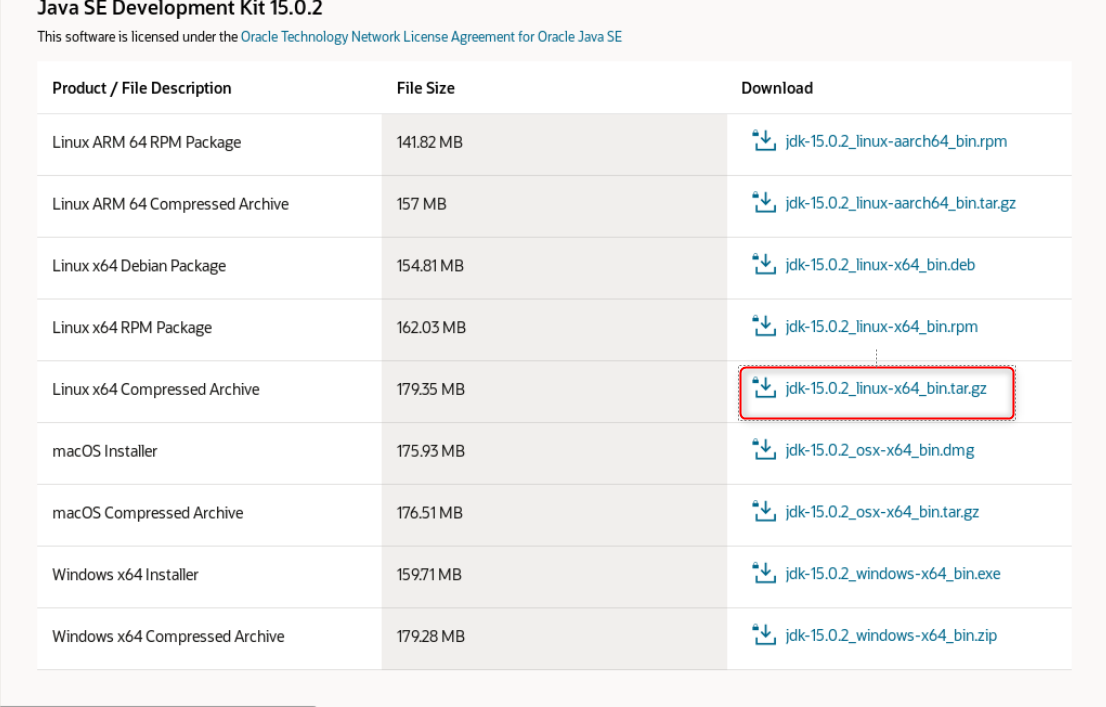Screen dimensions: 1106x707
Task: Click the 'Java SE Development Kit 15.0.2' heading
Action: click(180, 8)
